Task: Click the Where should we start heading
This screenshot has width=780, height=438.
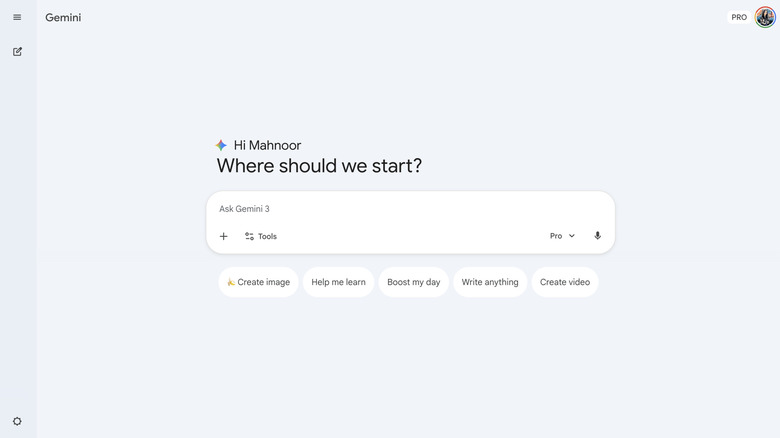Action: (319, 166)
